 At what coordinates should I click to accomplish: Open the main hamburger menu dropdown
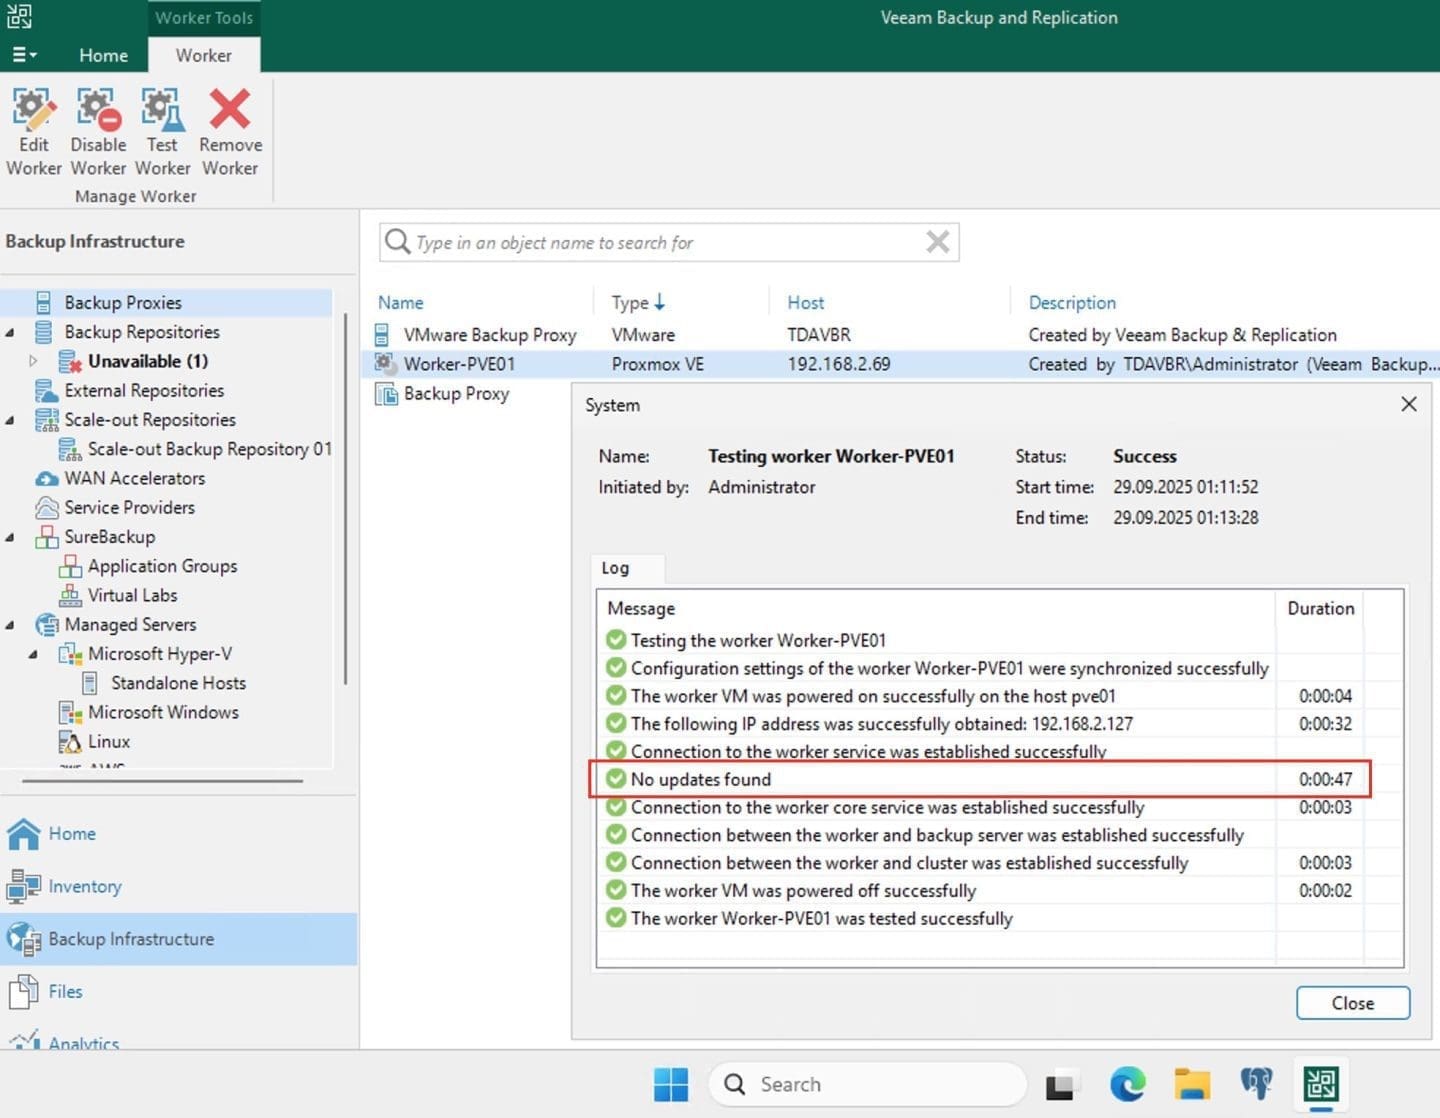(x=24, y=55)
